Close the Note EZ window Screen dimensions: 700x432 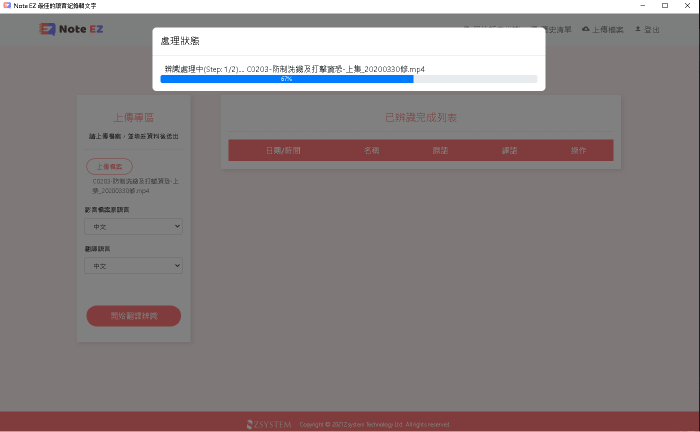[x=689, y=6]
